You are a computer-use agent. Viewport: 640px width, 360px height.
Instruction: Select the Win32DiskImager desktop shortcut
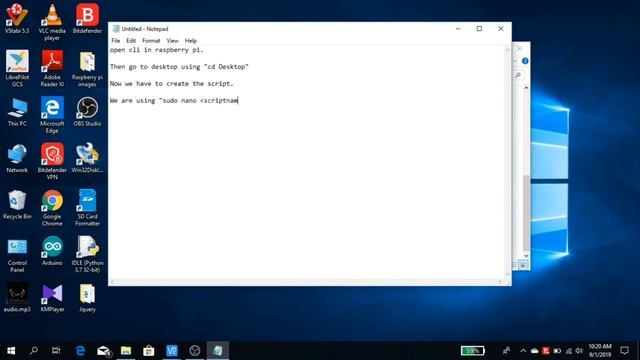(x=87, y=158)
